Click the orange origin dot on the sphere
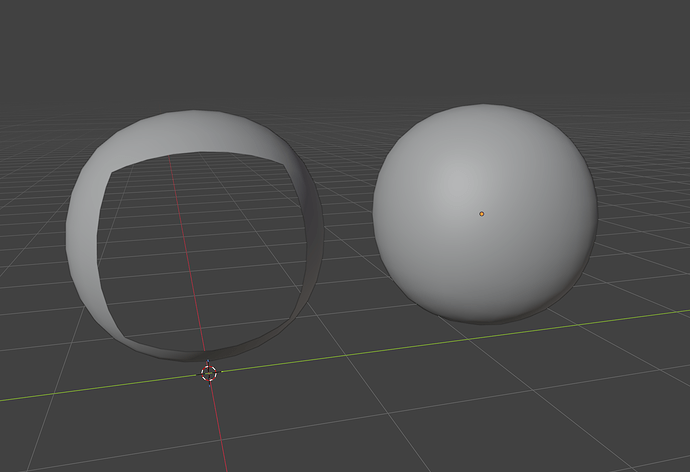 pyautogui.click(x=482, y=214)
